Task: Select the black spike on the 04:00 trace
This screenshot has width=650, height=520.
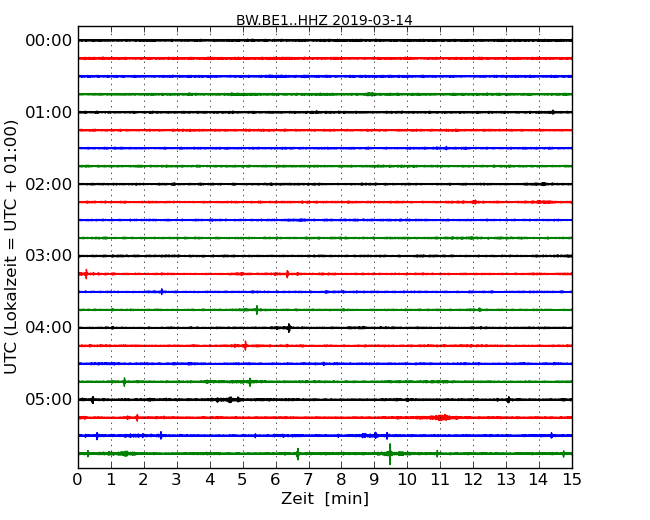Action: click(x=289, y=328)
